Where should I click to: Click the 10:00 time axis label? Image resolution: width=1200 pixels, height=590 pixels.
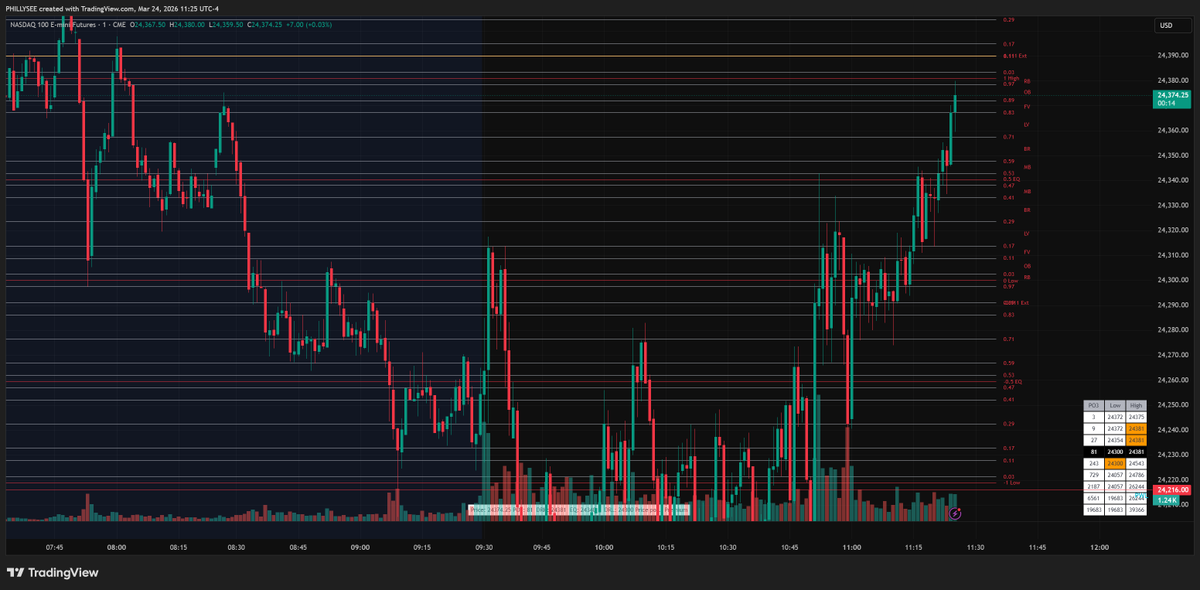coord(604,547)
